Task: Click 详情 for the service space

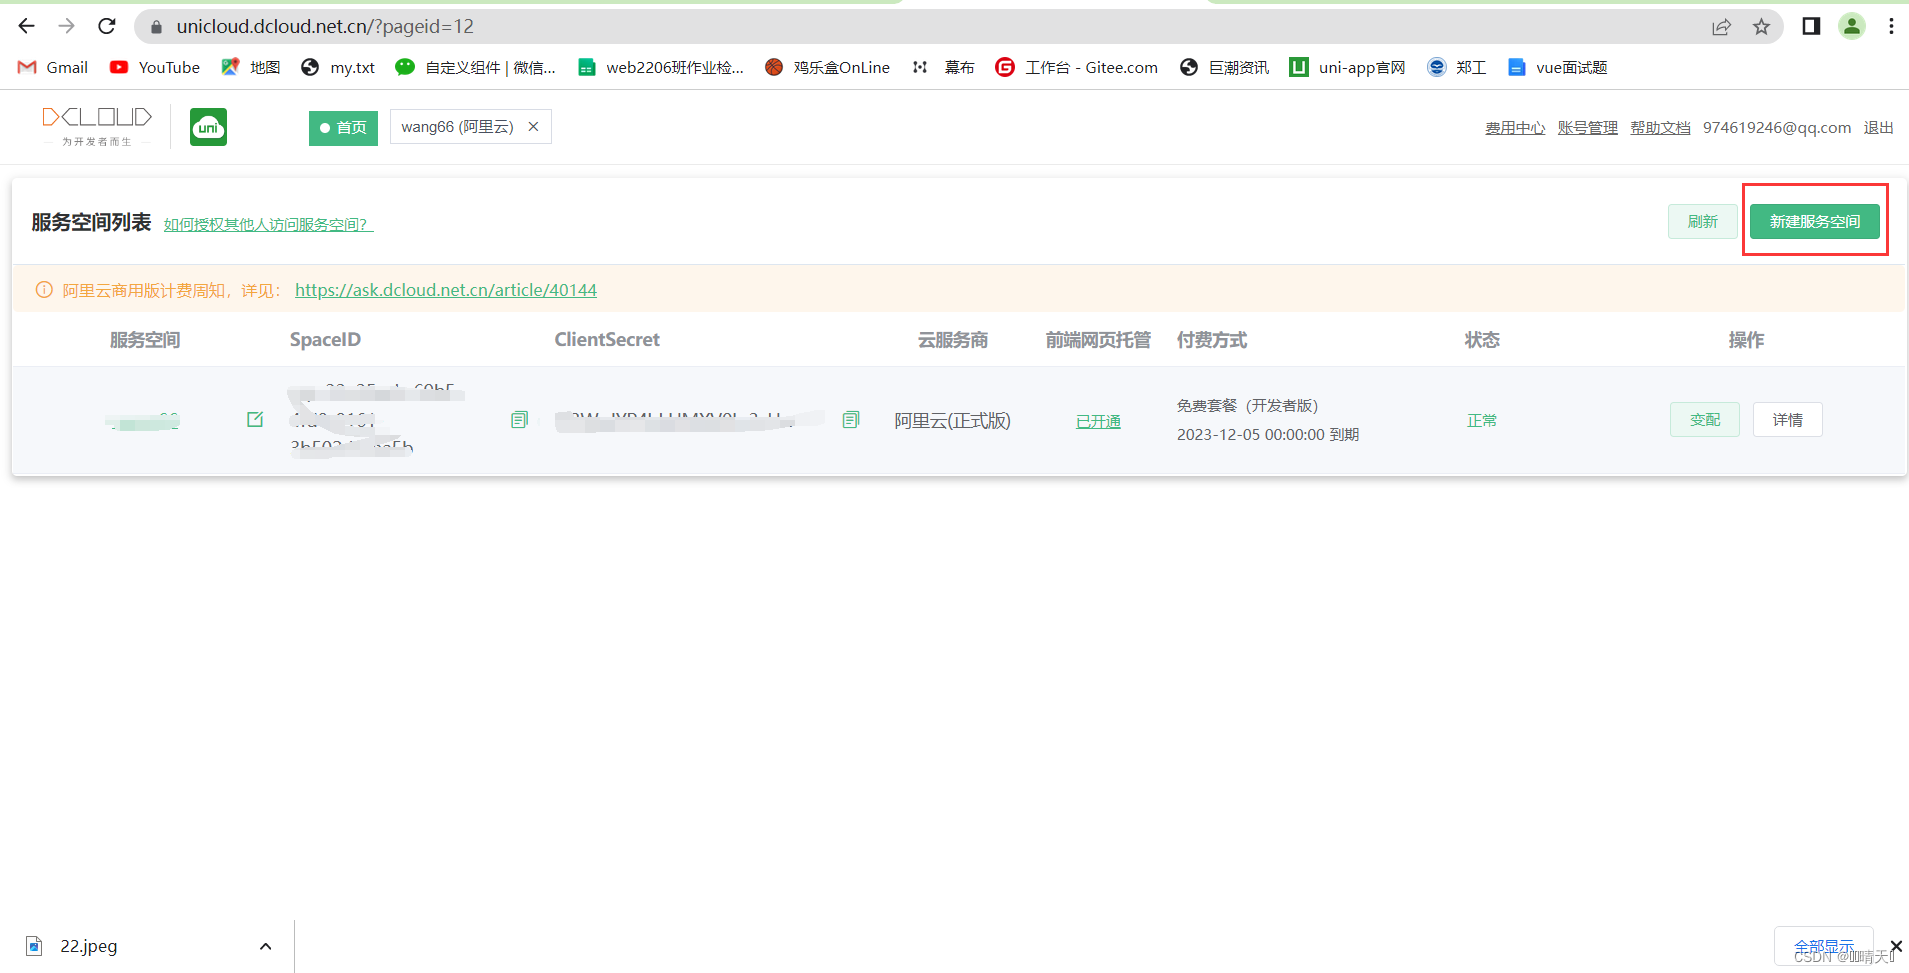Action: tap(1787, 419)
